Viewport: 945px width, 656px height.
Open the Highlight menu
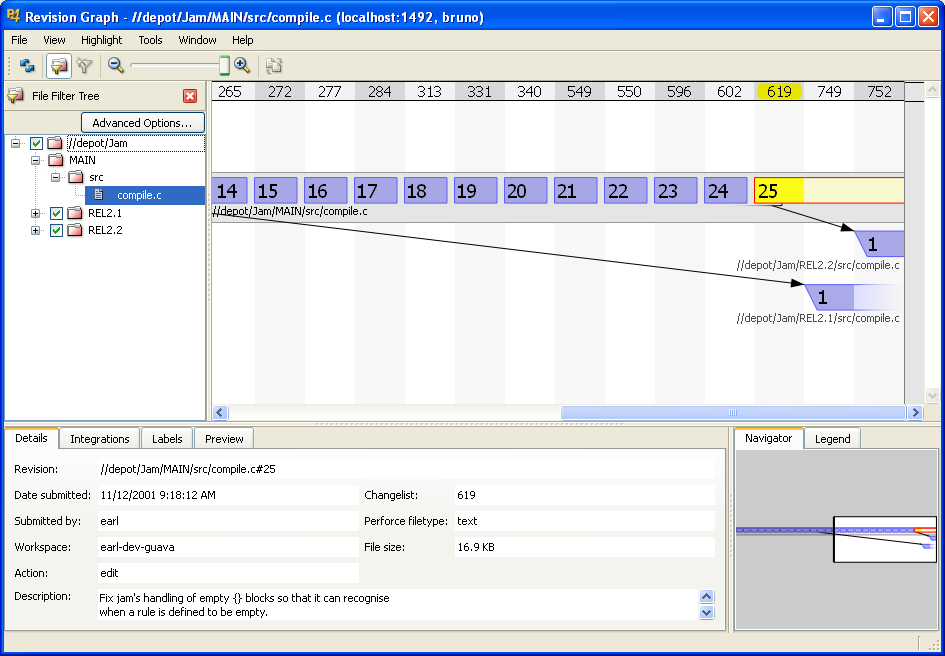click(x=101, y=40)
